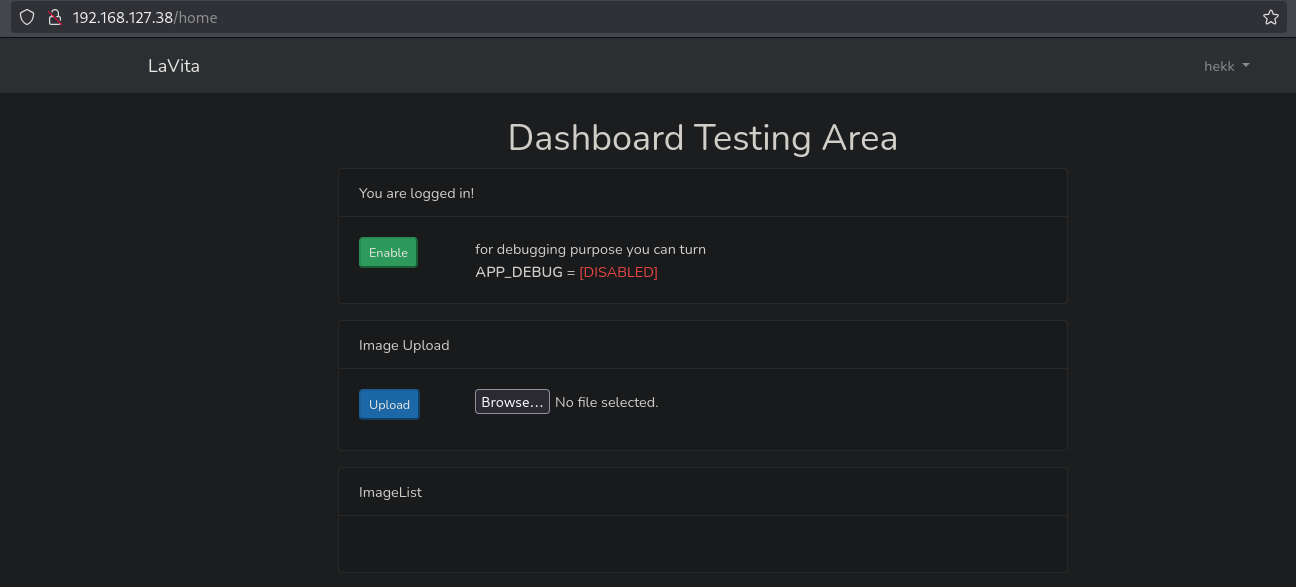This screenshot has height=587, width=1296.
Task: Click the caret arrow beside hekk
Action: [1246, 66]
